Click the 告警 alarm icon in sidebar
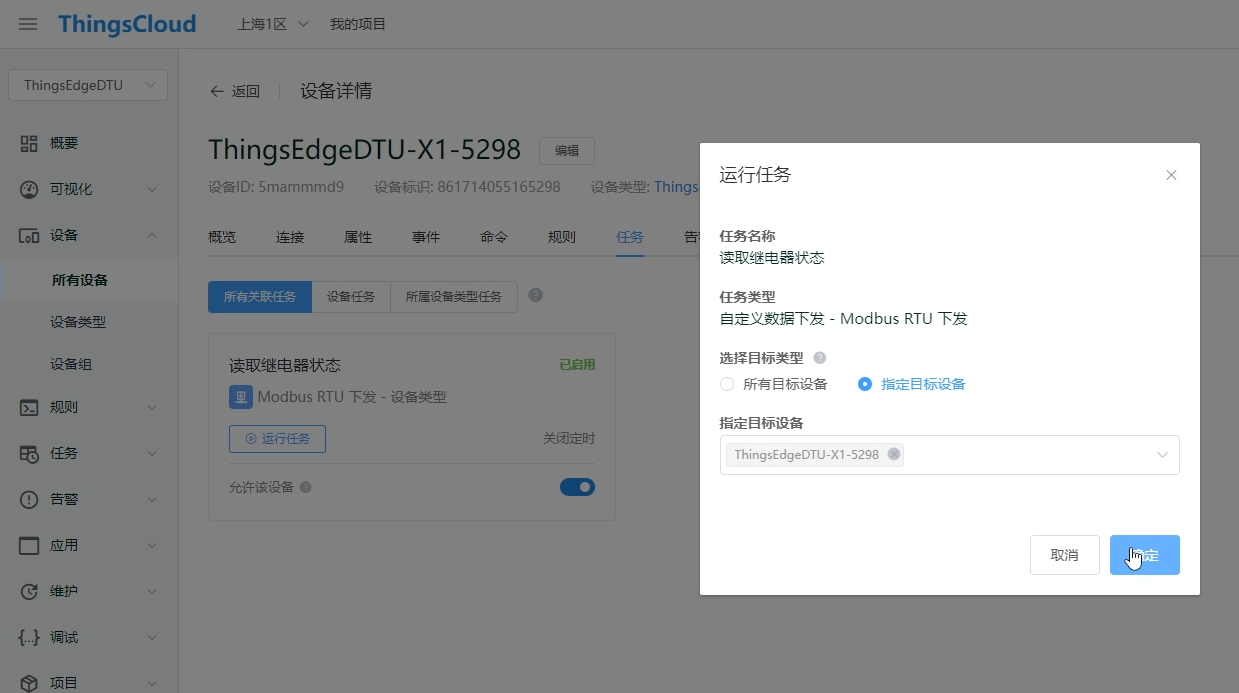Viewport: 1239px width, 693px height. (29, 499)
